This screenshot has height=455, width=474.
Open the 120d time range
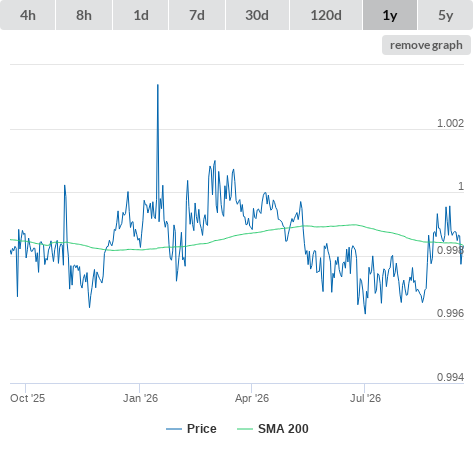pos(326,15)
